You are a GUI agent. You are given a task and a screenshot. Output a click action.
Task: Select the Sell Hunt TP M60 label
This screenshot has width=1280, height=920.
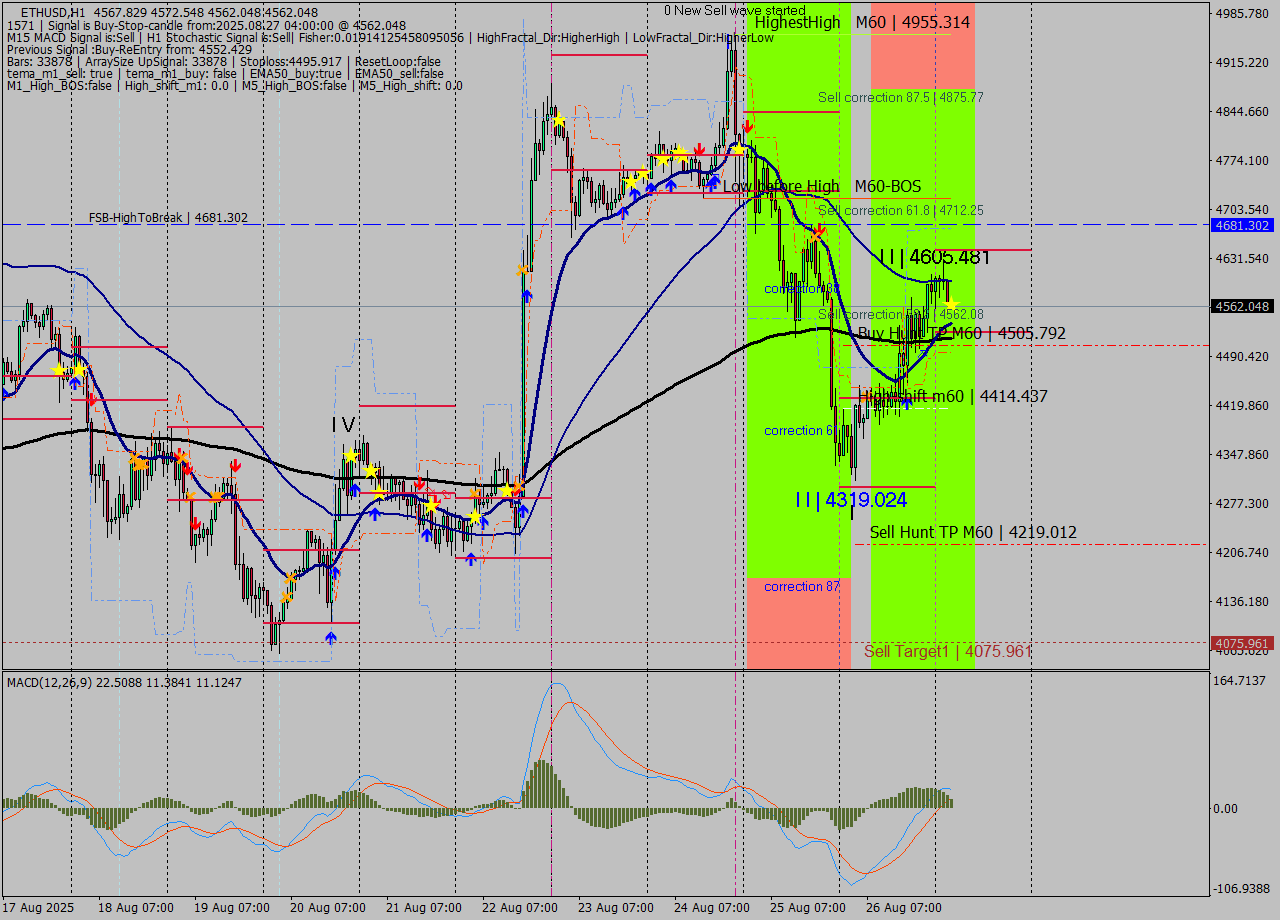pos(973,532)
